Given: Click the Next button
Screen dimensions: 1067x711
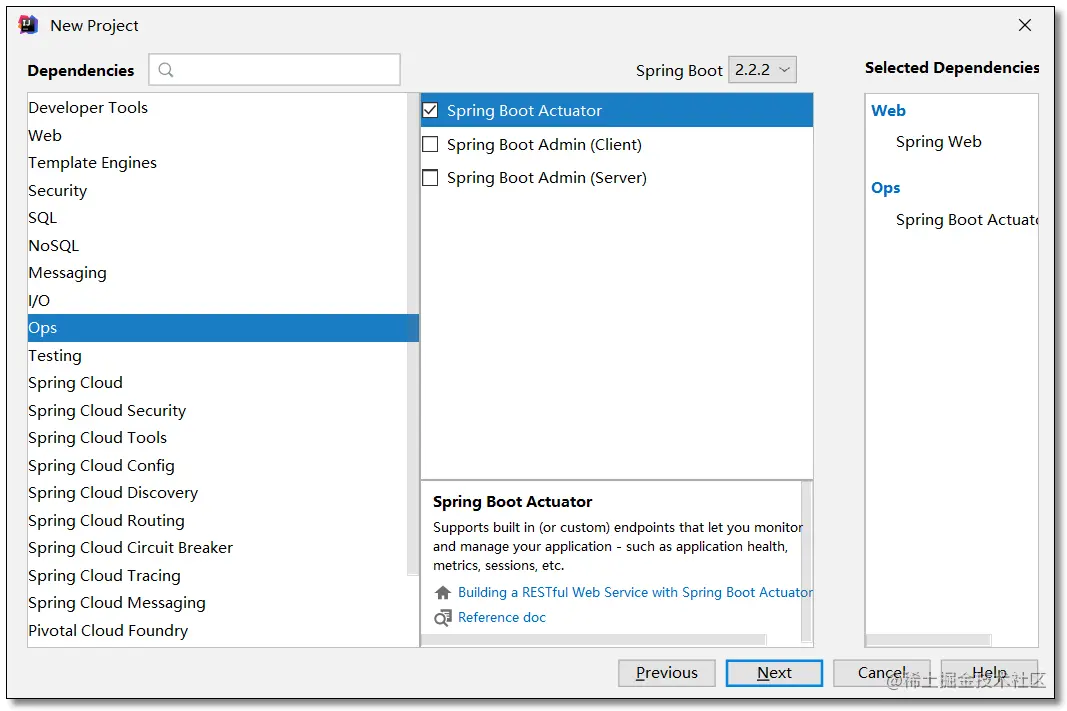Looking at the screenshot, I should tap(774, 673).
